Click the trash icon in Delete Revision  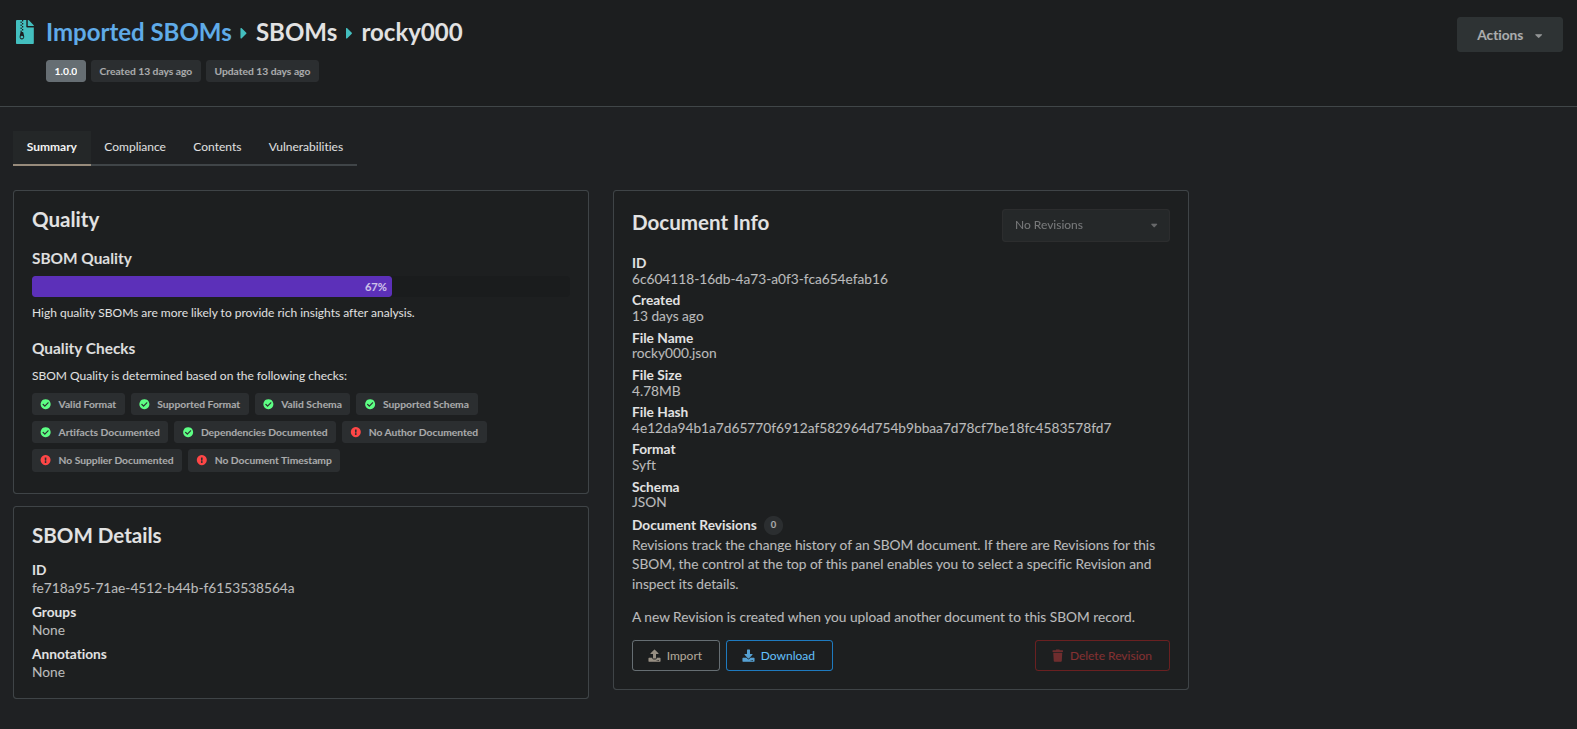point(1057,656)
